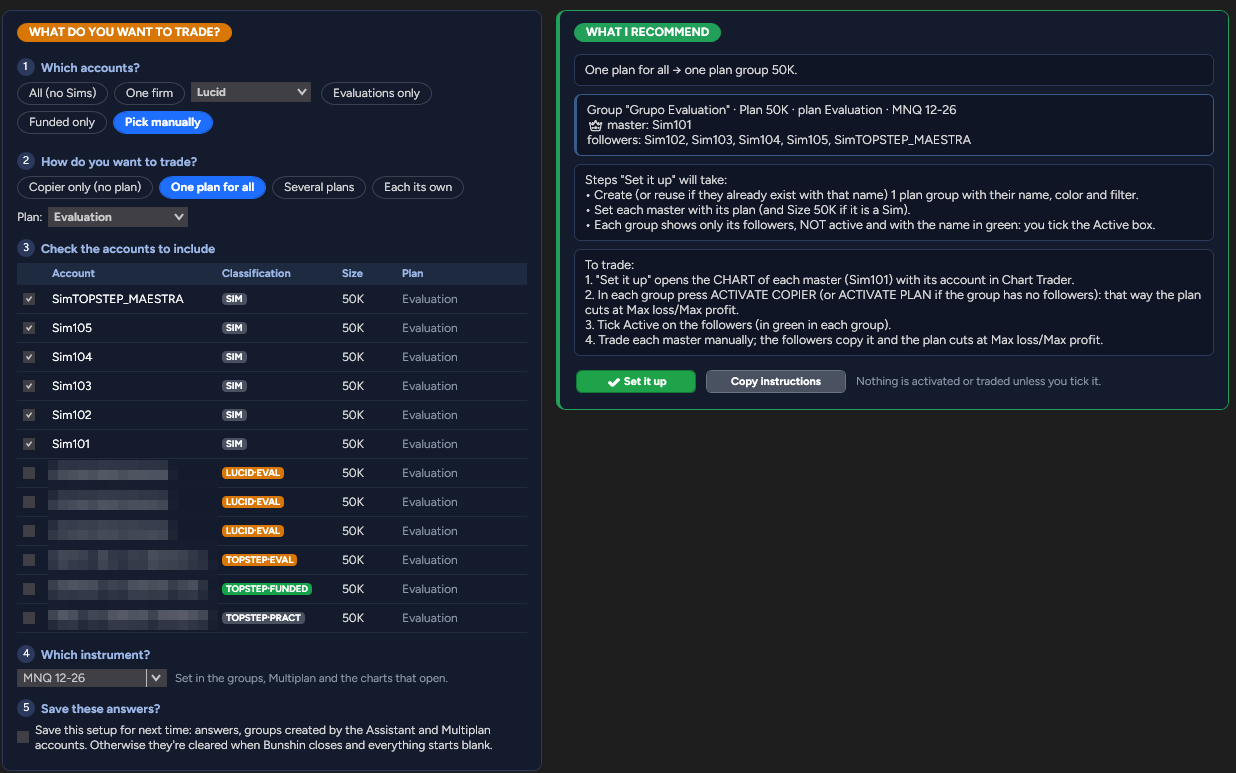This screenshot has height=773, width=1236.
Task: Click the crown icon beside master Sim101
Action: pyautogui.click(x=595, y=125)
